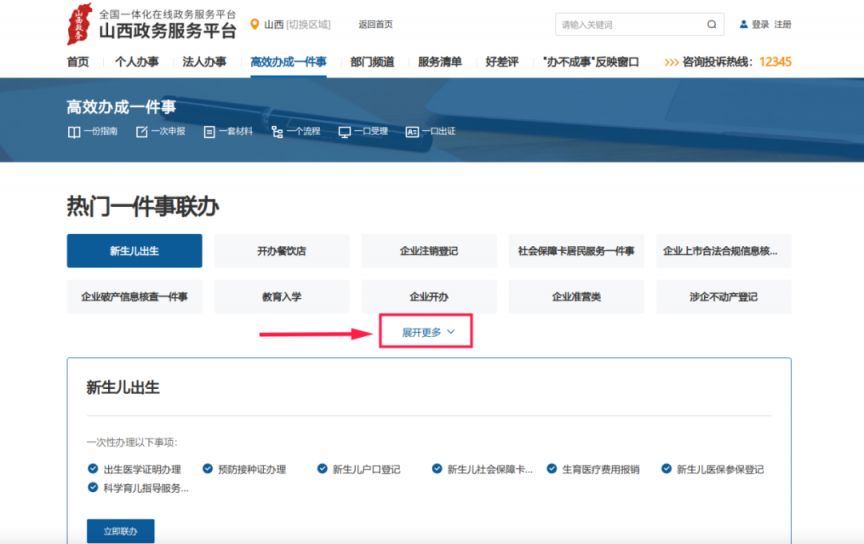This screenshot has height=544, width=864.
Task: Click the 一口受理 monitor icon
Action: pyautogui.click(x=344, y=132)
